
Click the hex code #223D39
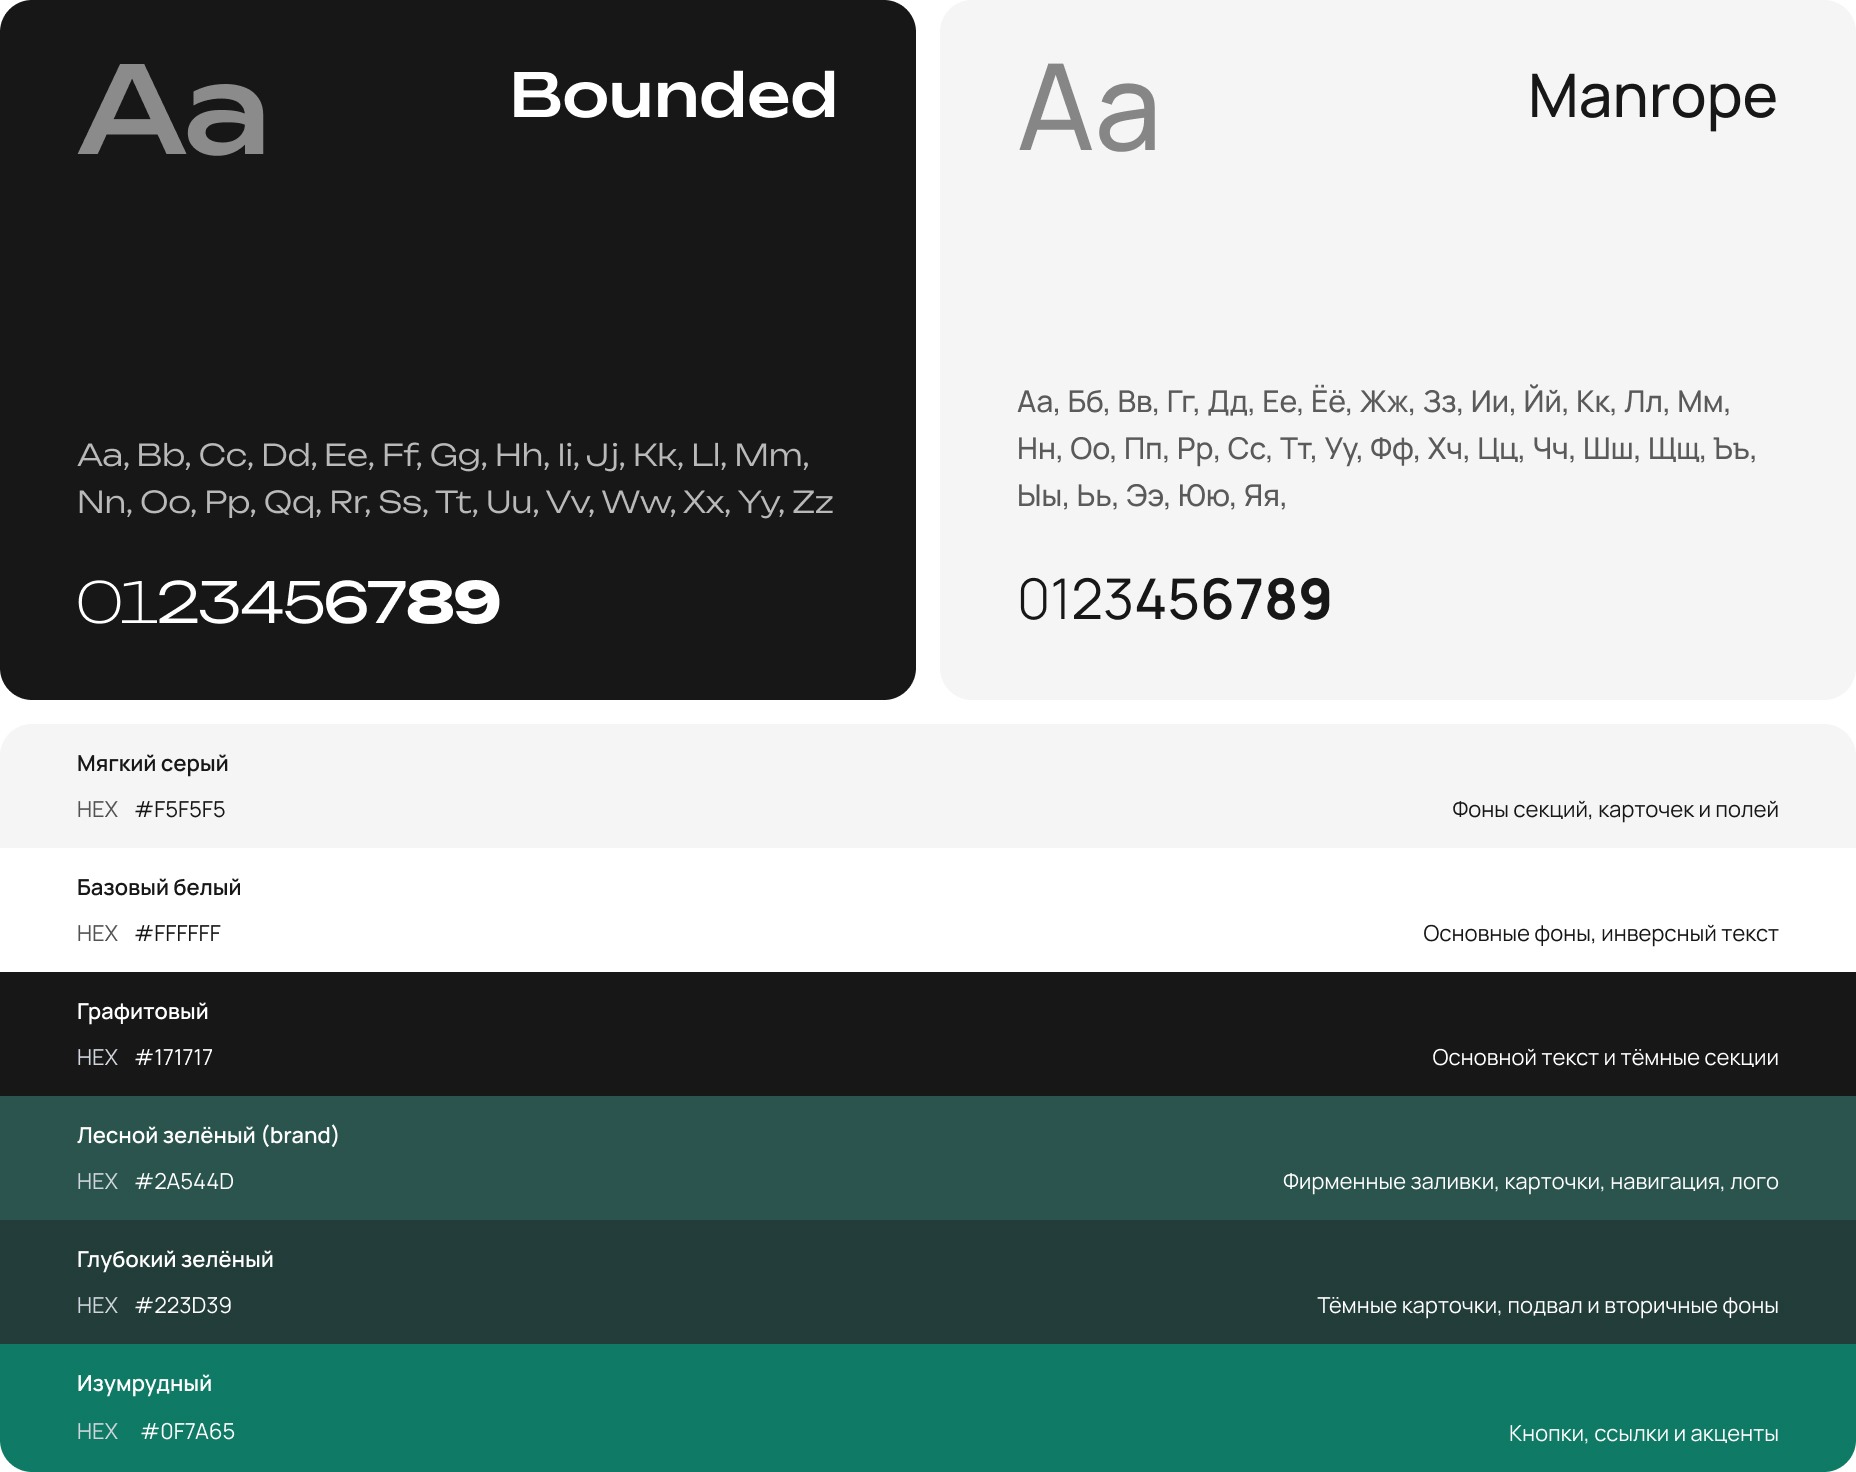pyautogui.click(x=183, y=1305)
